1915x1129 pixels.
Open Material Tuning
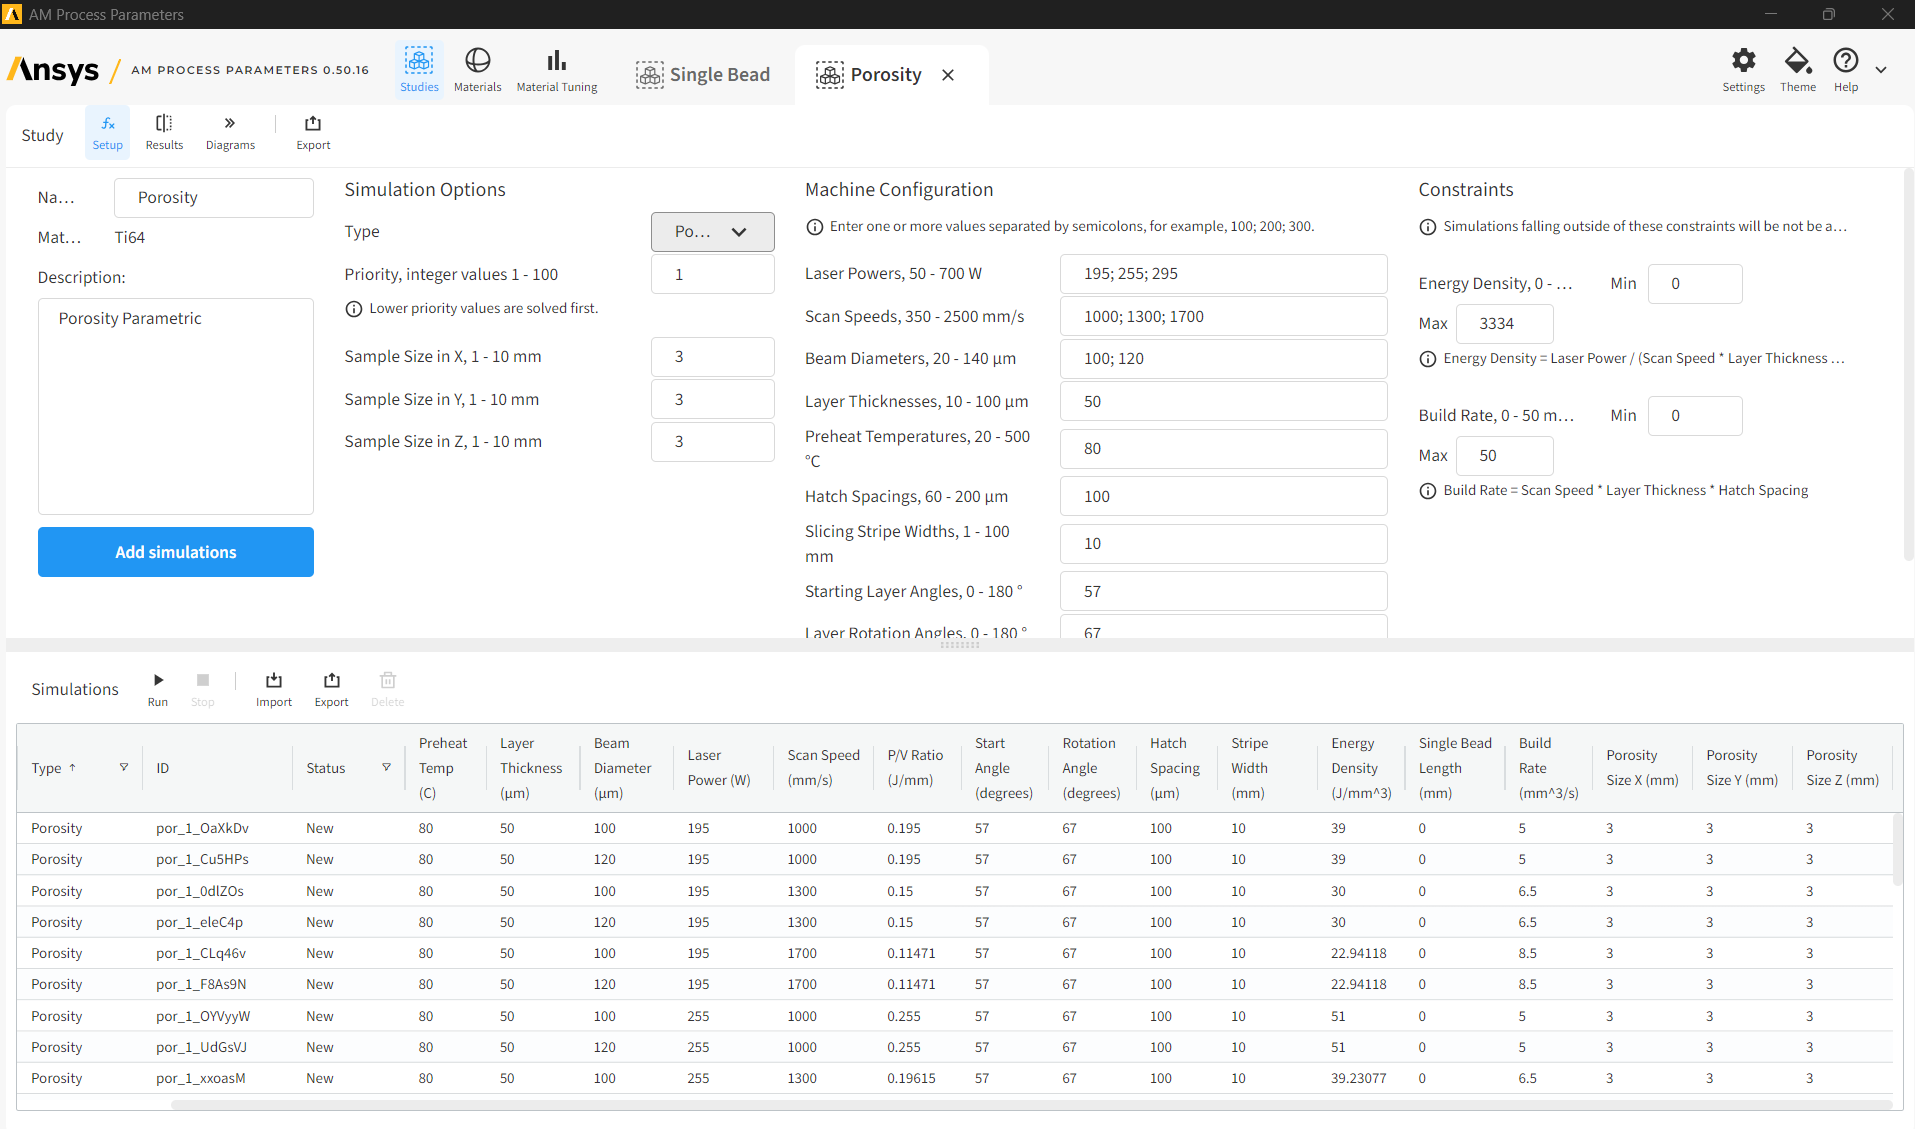[556, 69]
